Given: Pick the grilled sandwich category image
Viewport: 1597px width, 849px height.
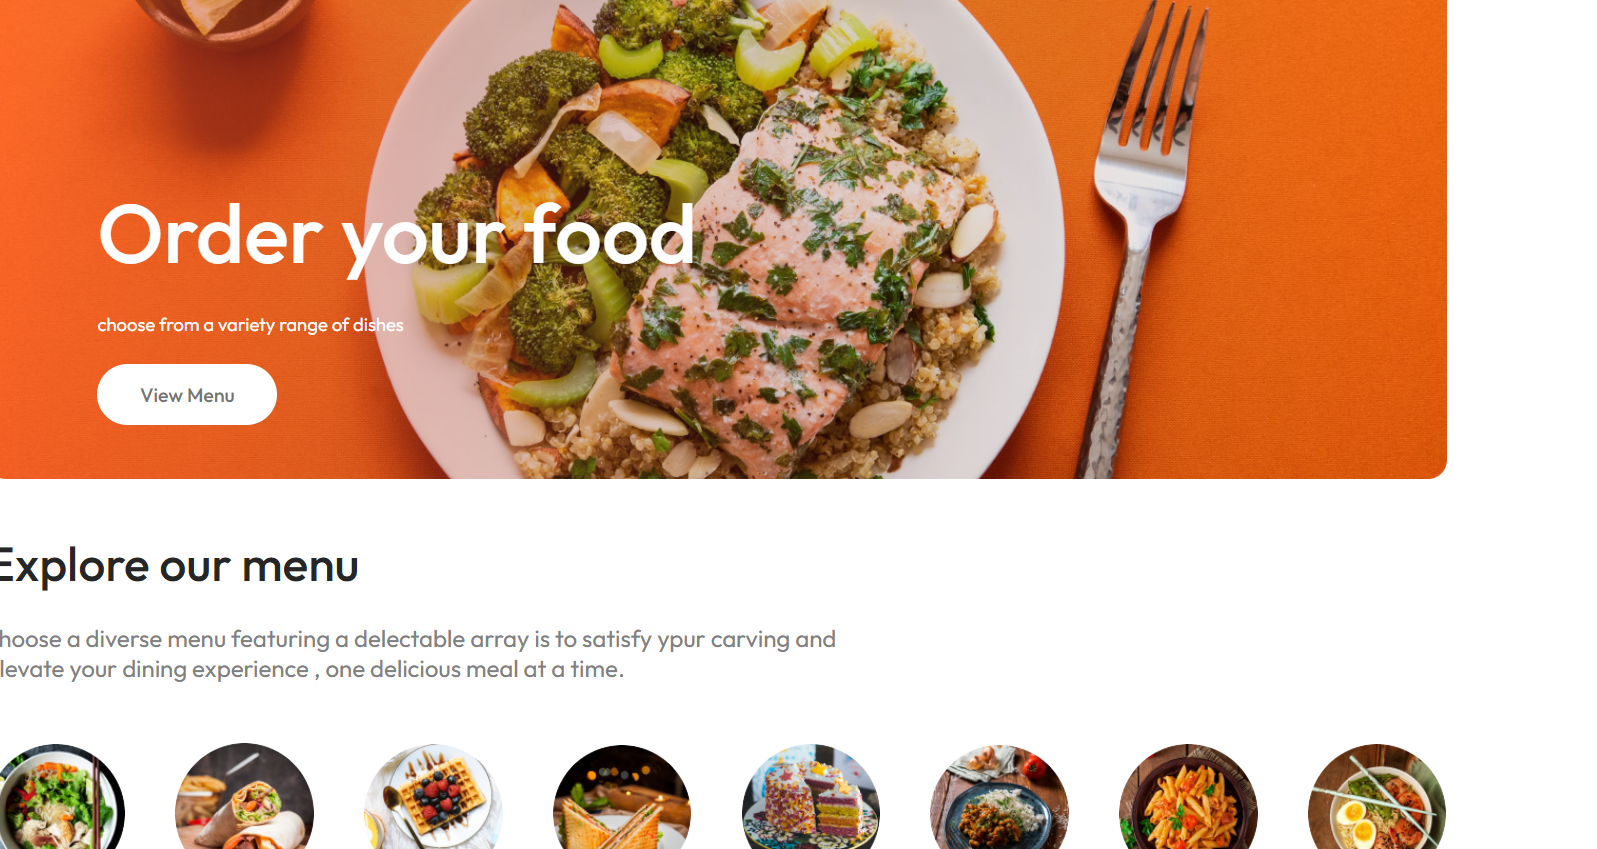Looking at the screenshot, I should [x=622, y=796].
